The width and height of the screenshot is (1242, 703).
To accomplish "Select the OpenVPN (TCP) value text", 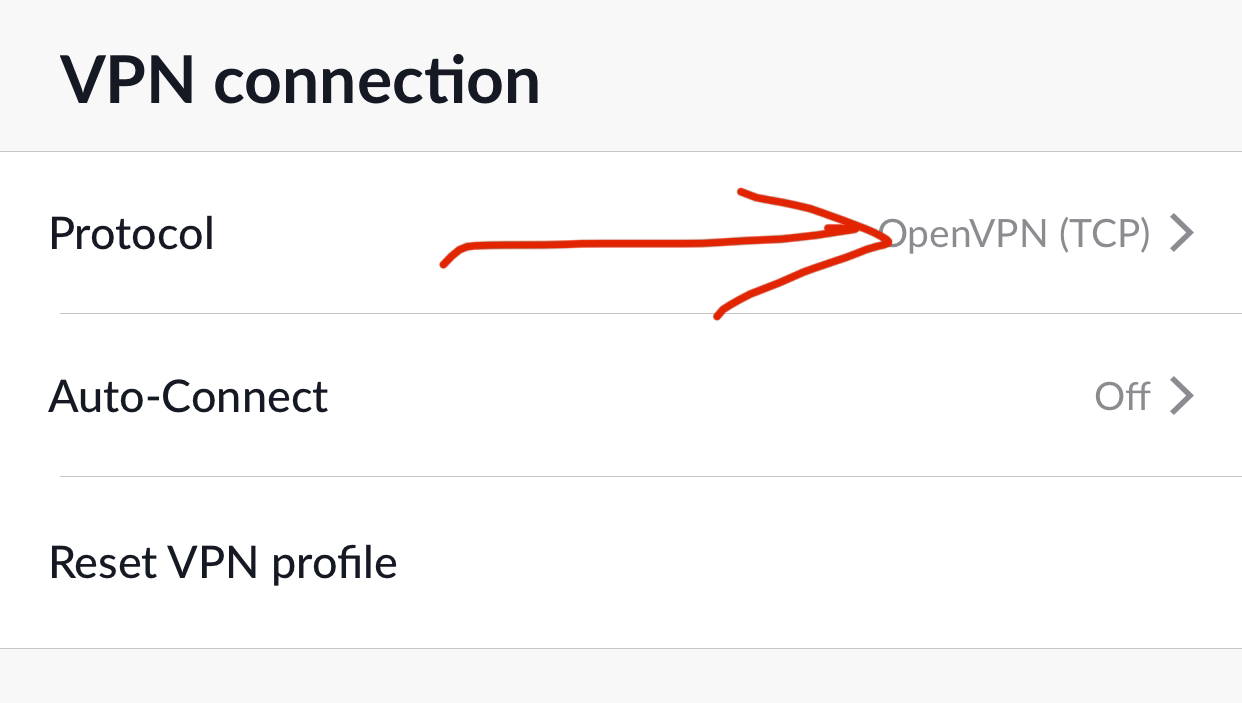I will click(1014, 234).
